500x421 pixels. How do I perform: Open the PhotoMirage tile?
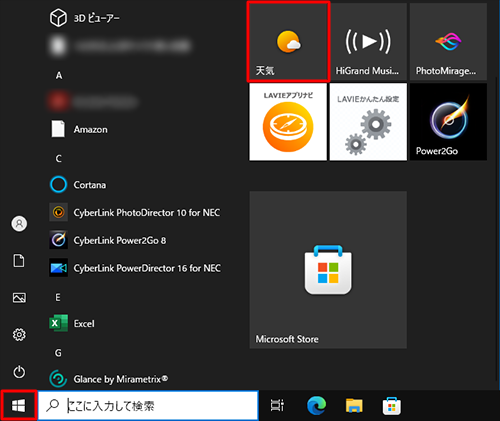coord(448,42)
